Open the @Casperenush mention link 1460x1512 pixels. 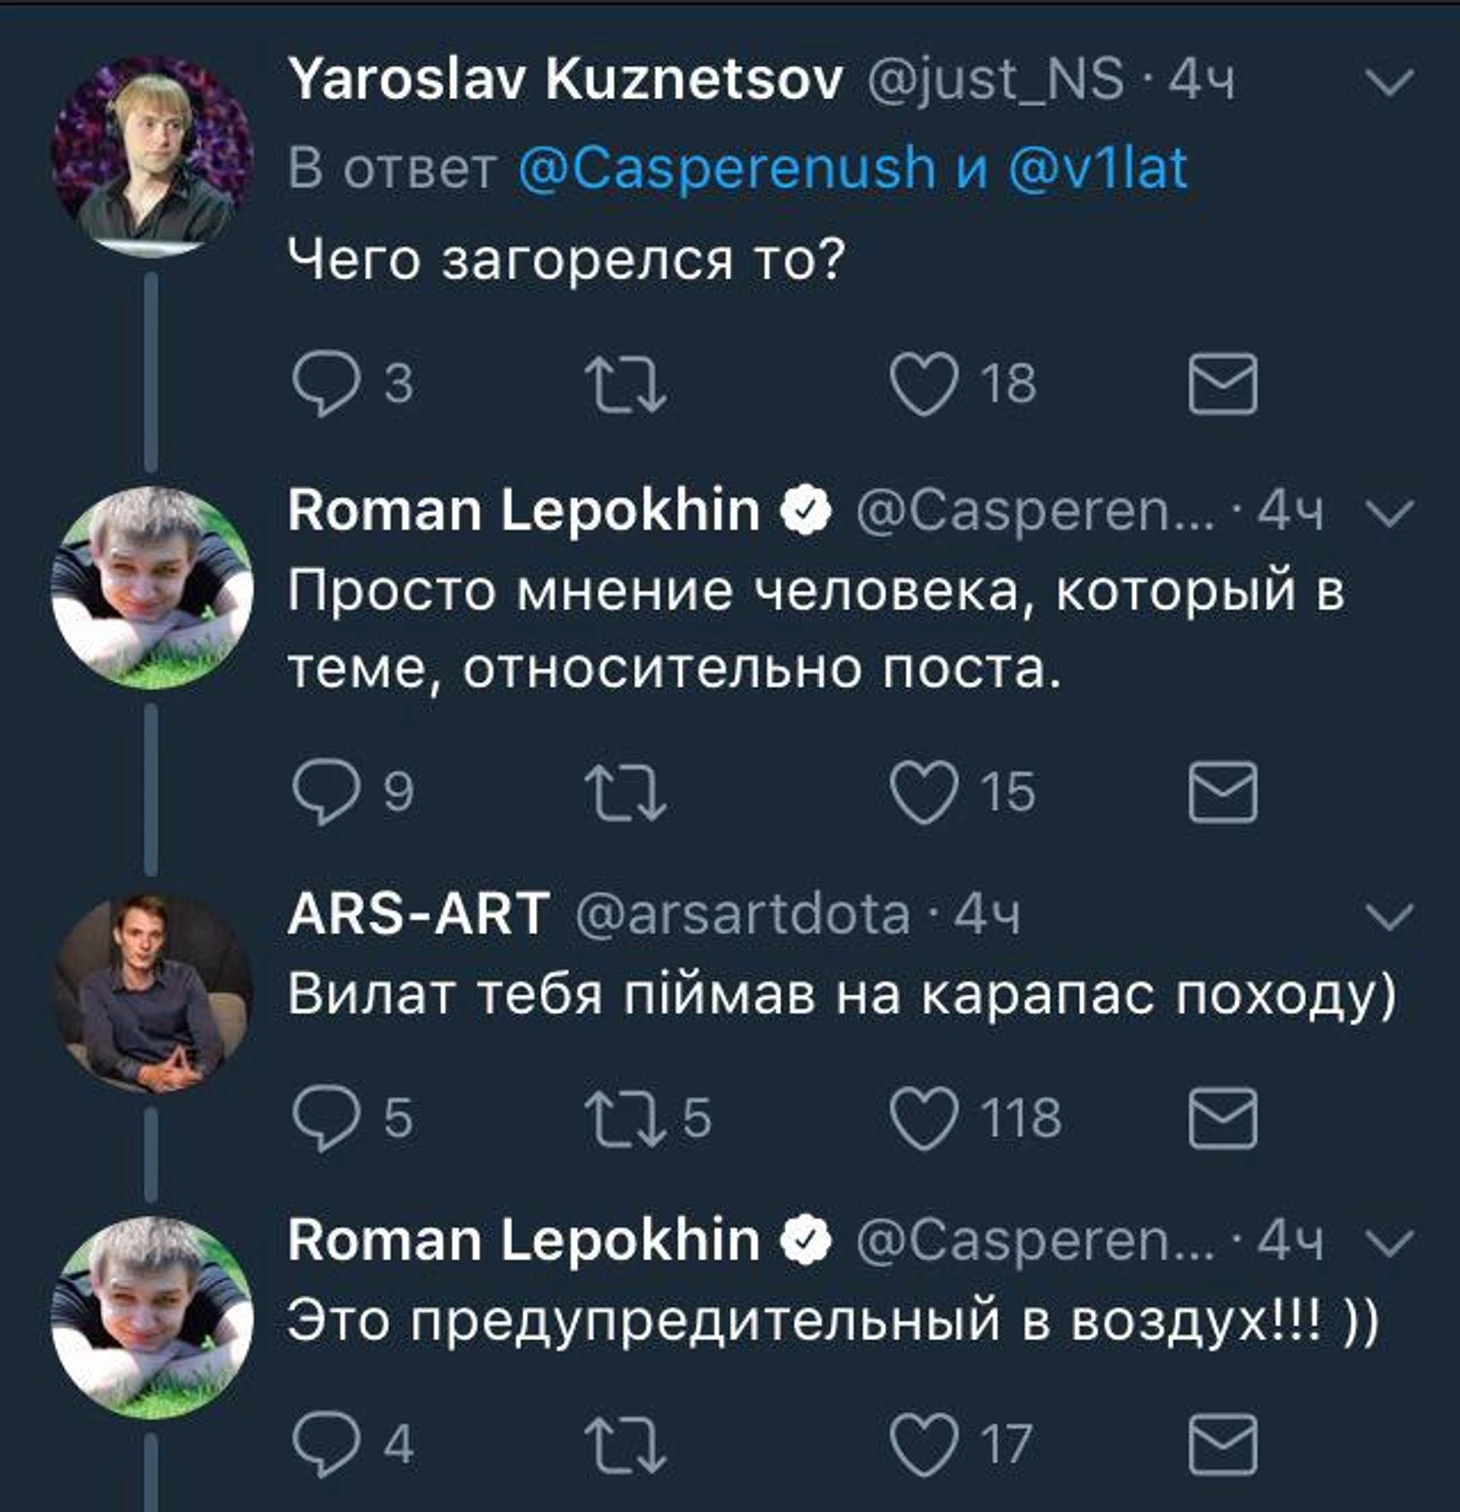click(x=727, y=168)
